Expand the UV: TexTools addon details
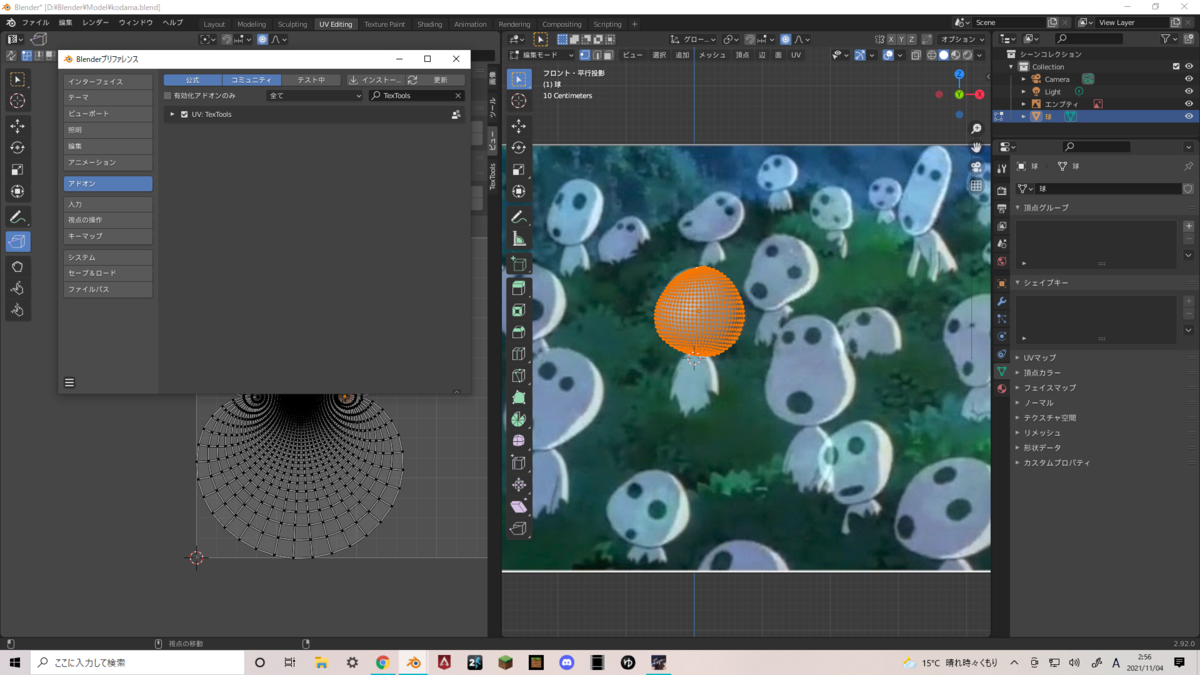The height and width of the screenshot is (675, 1200). coord(172,115)
